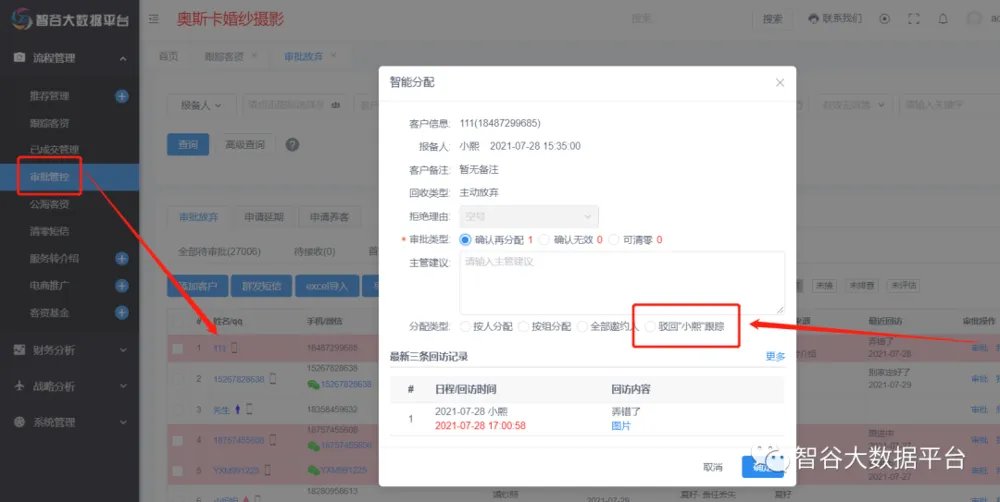The image size is (1000, 502).
Task: Select the 确认无效 radio button
Action: (545, 240)
